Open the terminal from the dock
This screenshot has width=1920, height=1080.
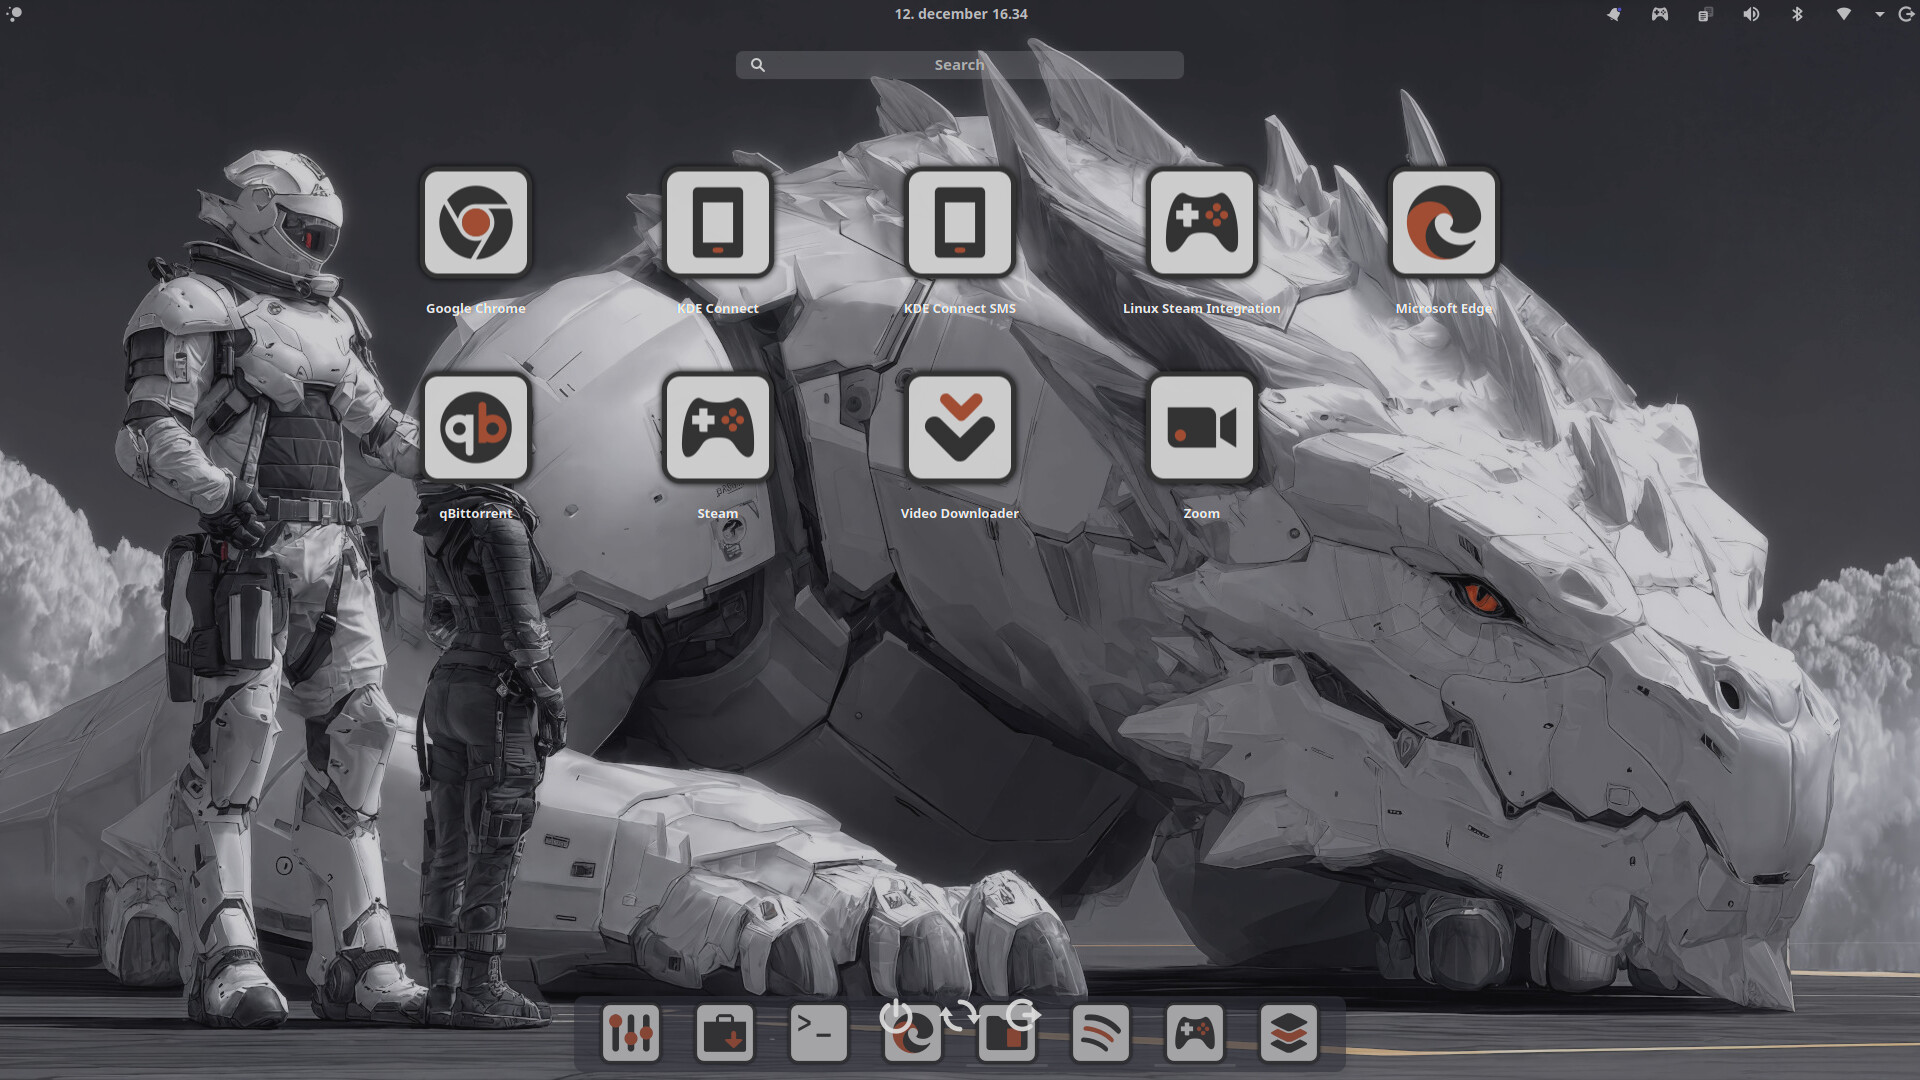(x=819, y=1033)
